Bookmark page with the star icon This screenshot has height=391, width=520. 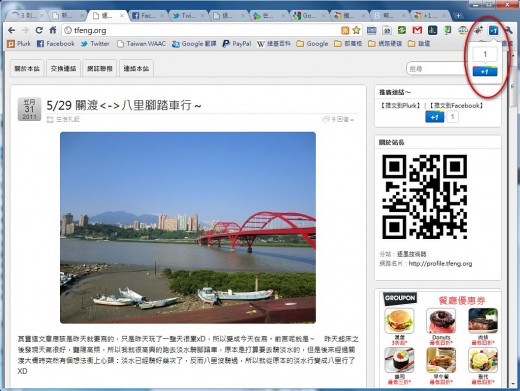(x=356, y=30)
